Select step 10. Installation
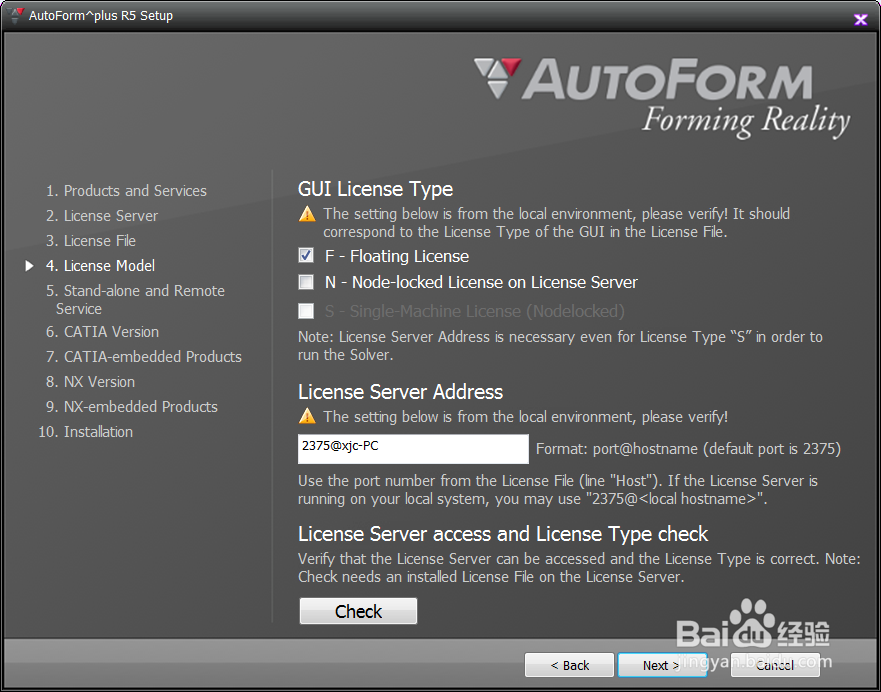 click(86, 432)
